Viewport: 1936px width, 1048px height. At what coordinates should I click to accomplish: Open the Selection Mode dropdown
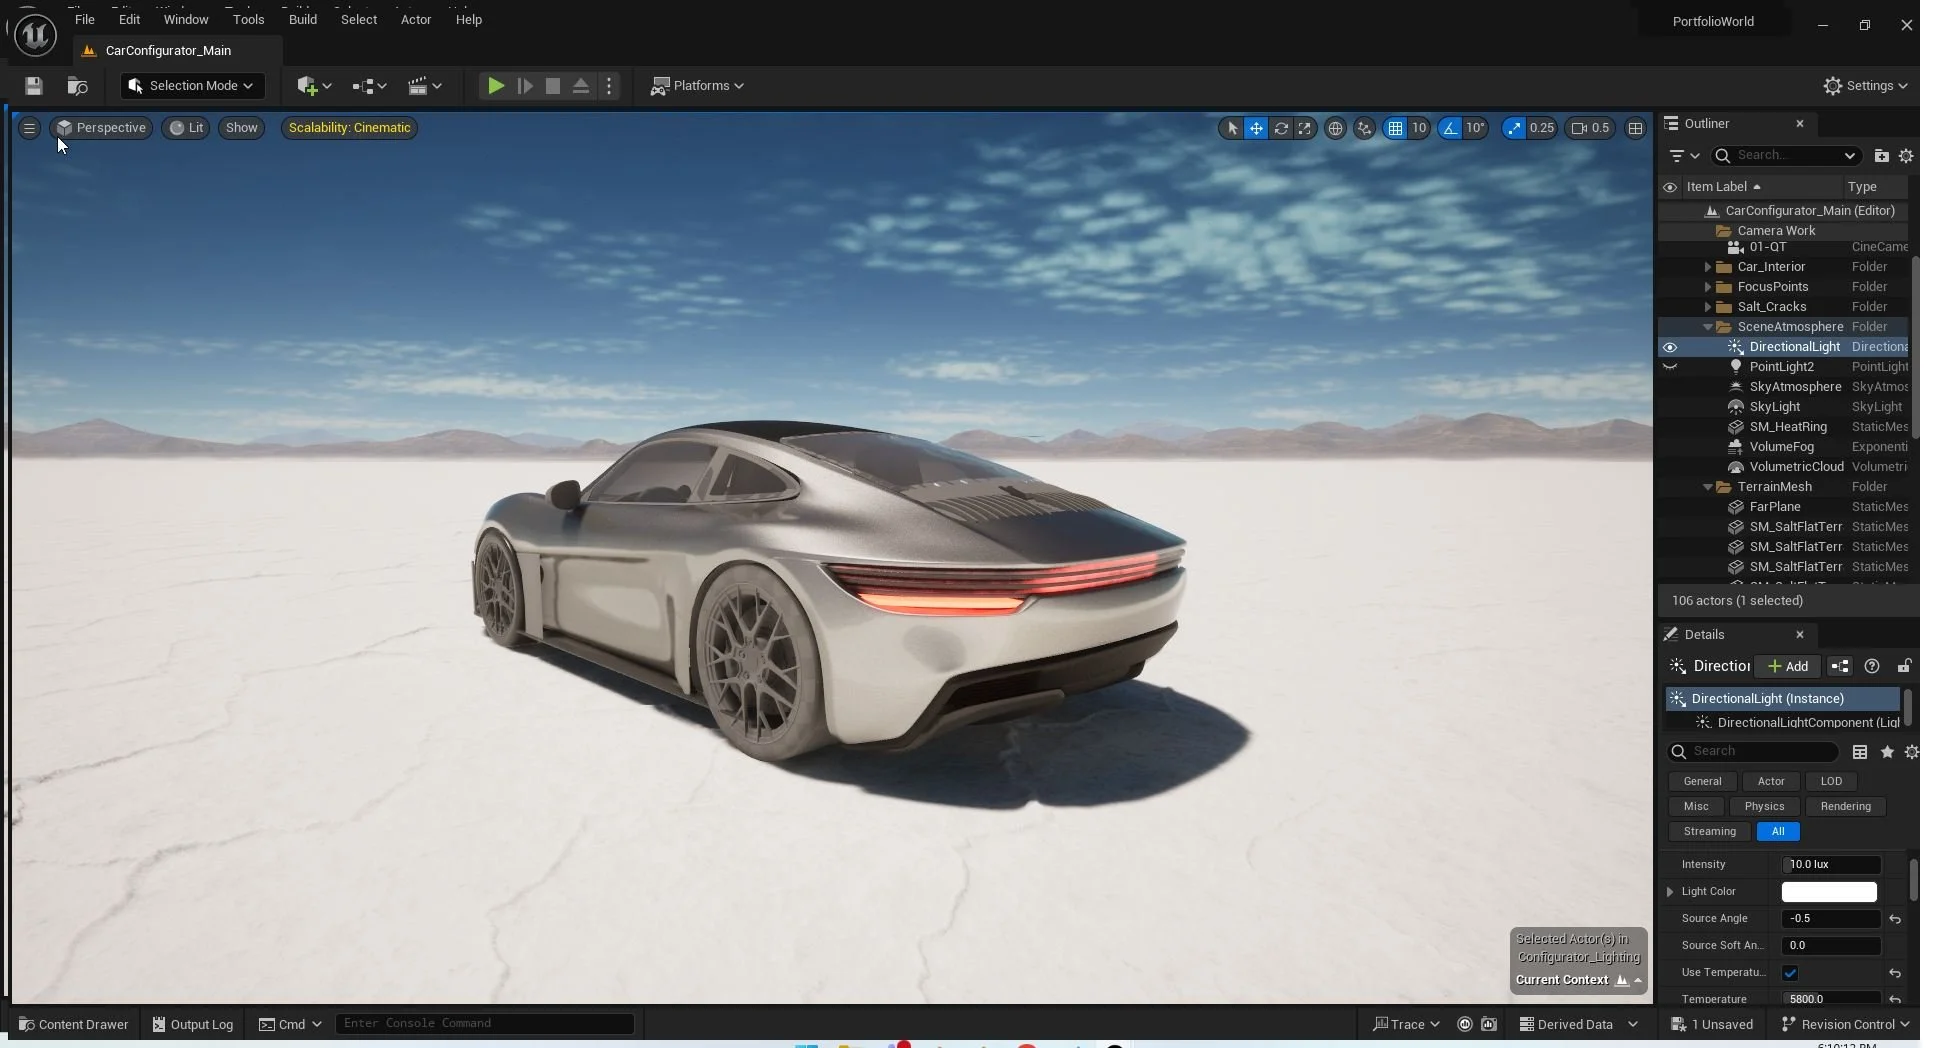pos(192,86)
